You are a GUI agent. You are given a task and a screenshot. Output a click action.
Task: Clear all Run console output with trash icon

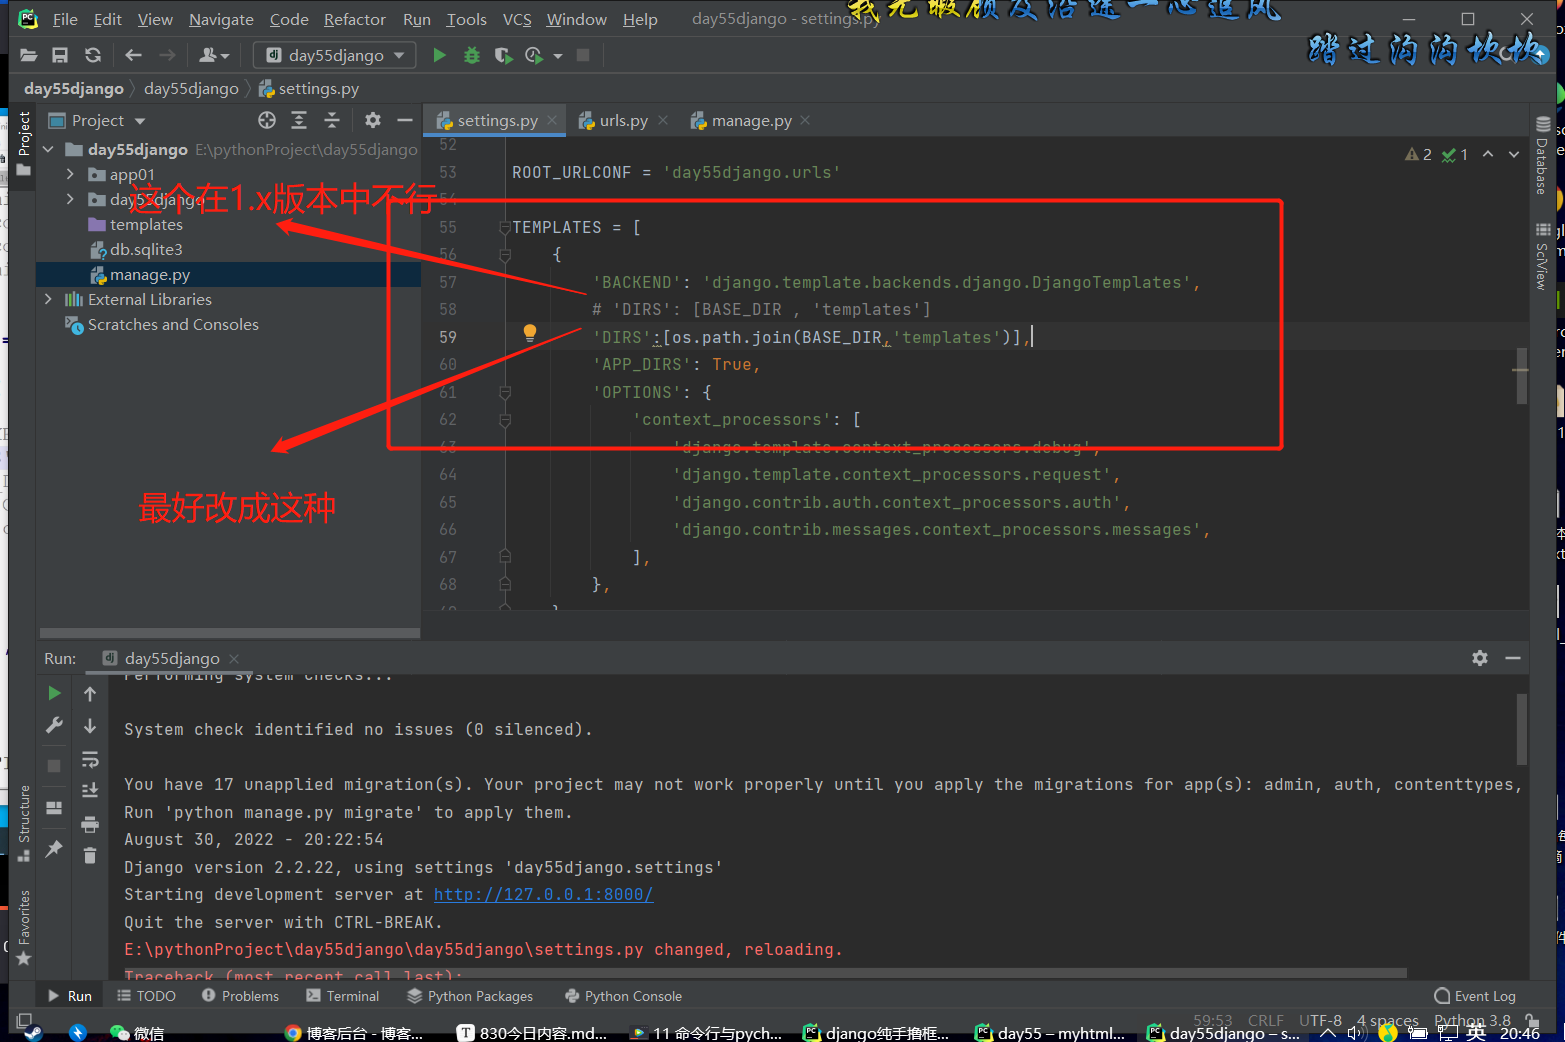pos(90,855)
